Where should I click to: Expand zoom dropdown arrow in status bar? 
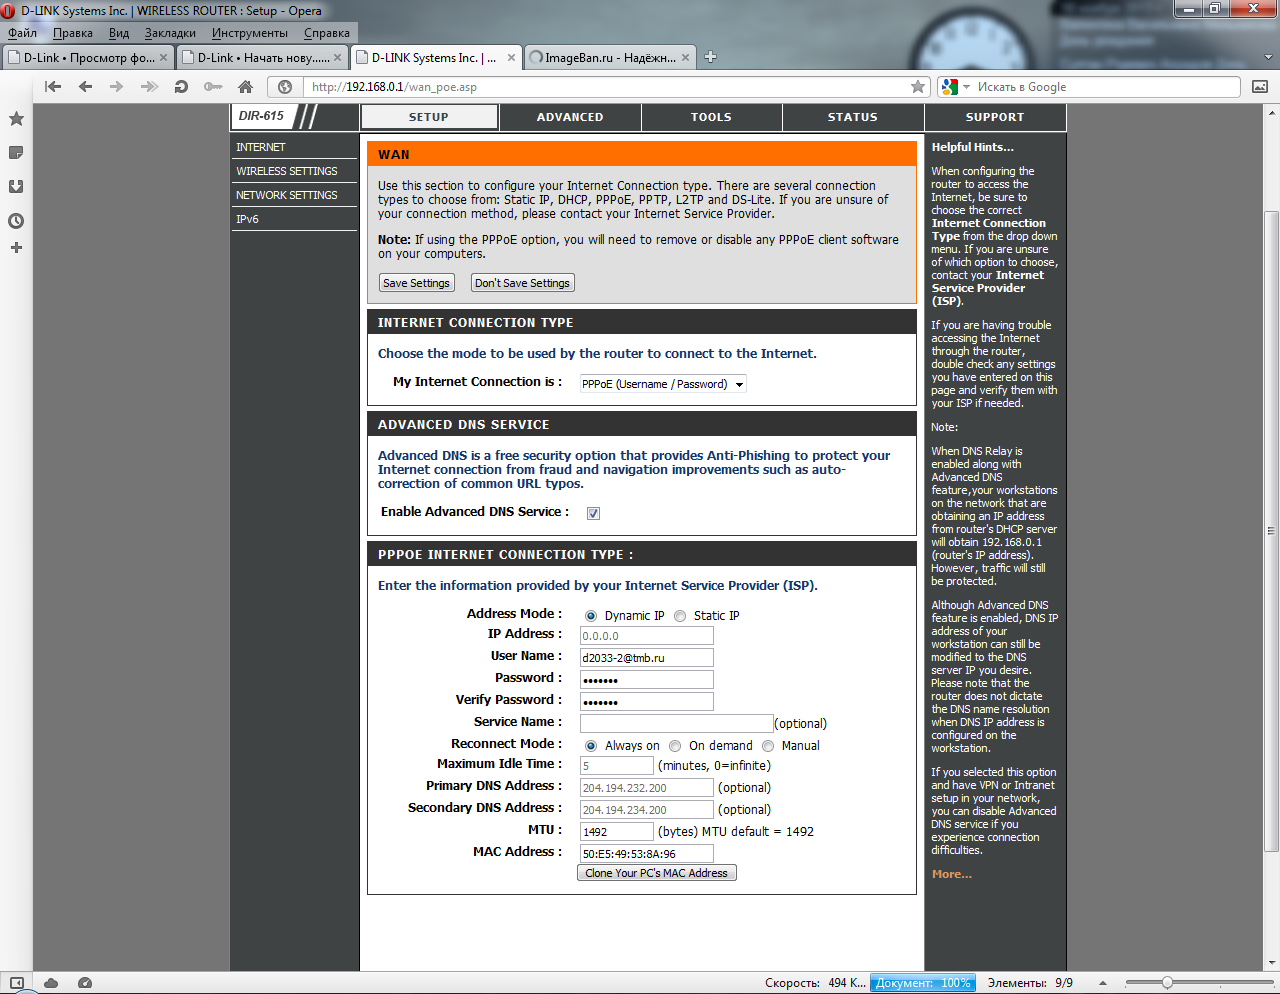1102,983
